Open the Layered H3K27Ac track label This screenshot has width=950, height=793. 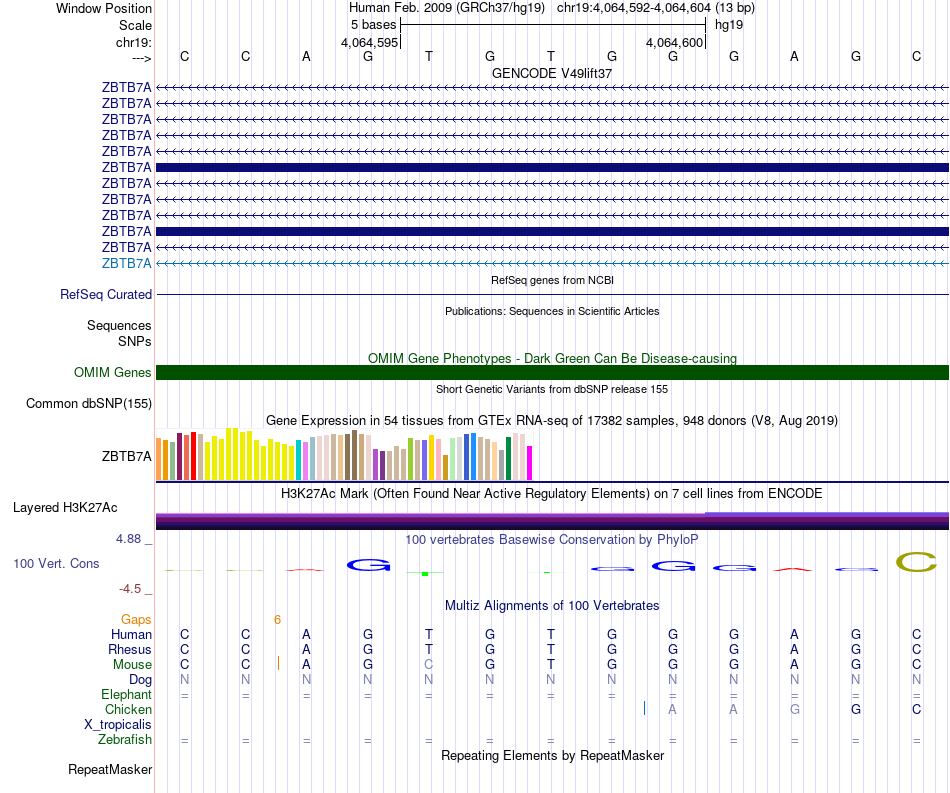[65, 508]
